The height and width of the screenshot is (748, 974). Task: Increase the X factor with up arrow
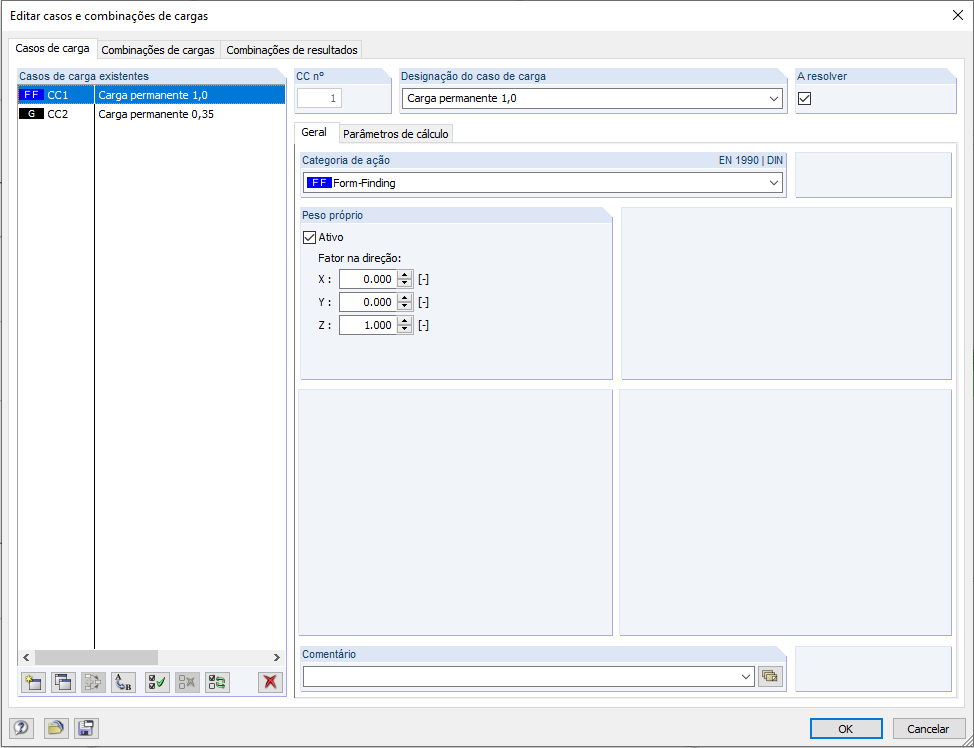[x=405, y=275]
